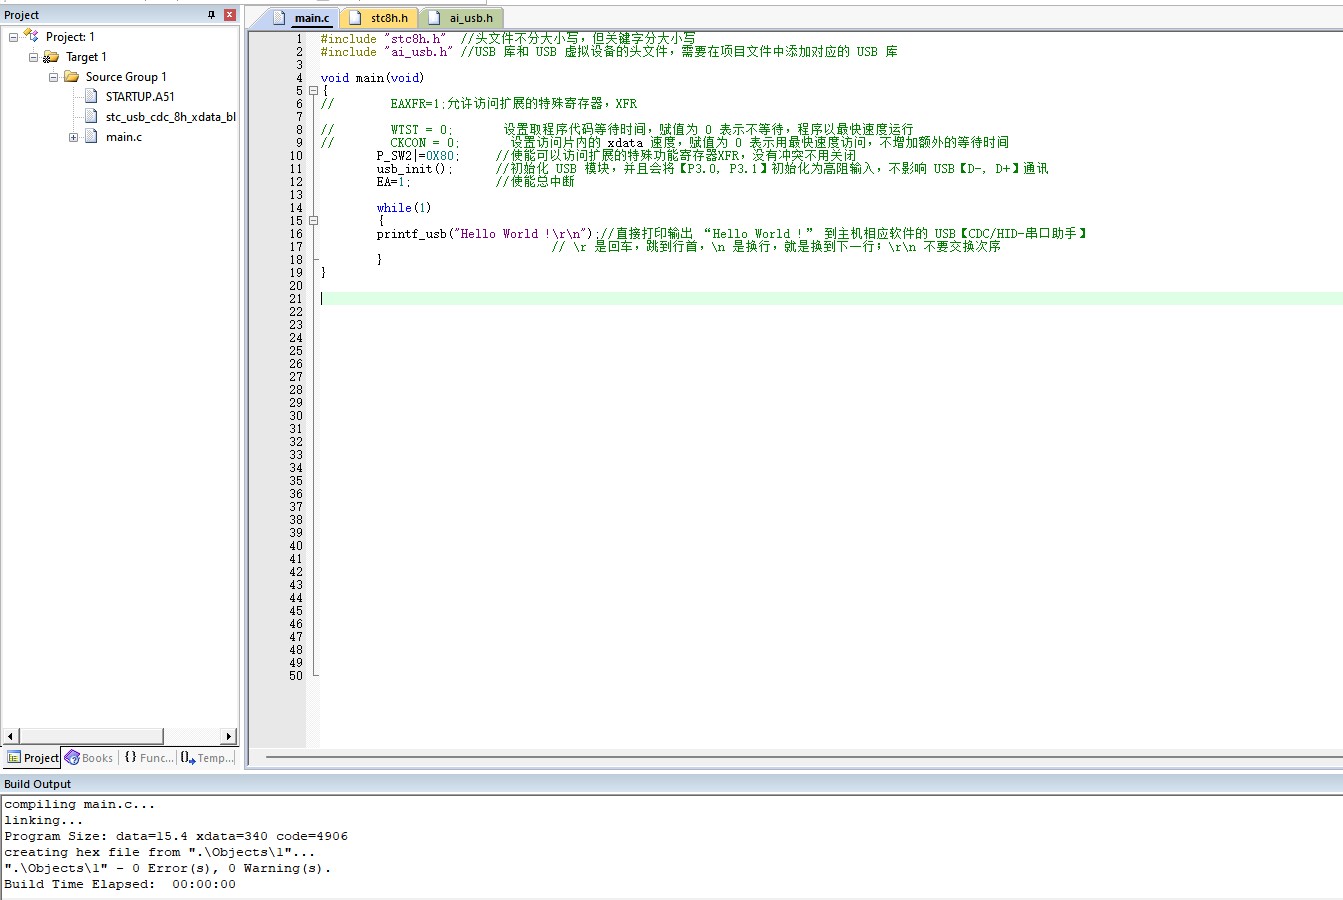Click the commented 'WTST = 0;' line
The height and width of the screenshot is (900, 1343).
click(617, 130)
